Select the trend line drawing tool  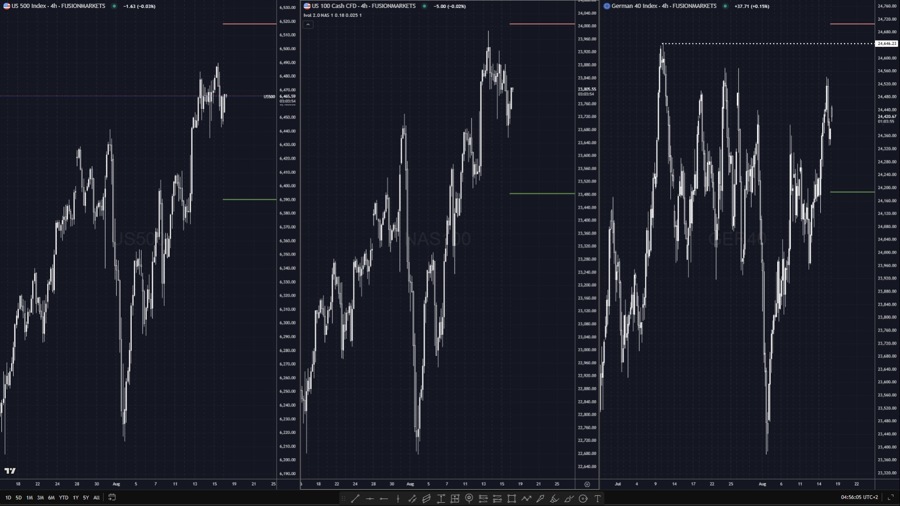click(355, 498)
